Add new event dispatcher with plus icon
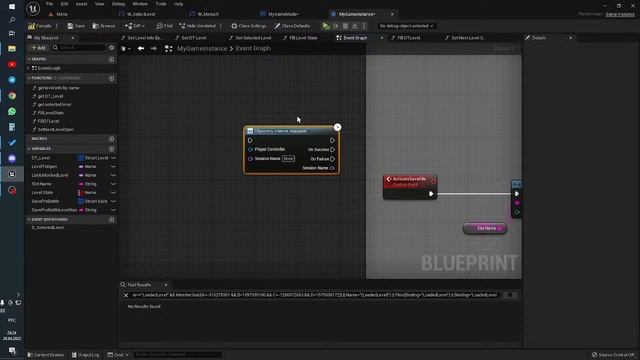This screenshot has width=640, height=360. 111,220
